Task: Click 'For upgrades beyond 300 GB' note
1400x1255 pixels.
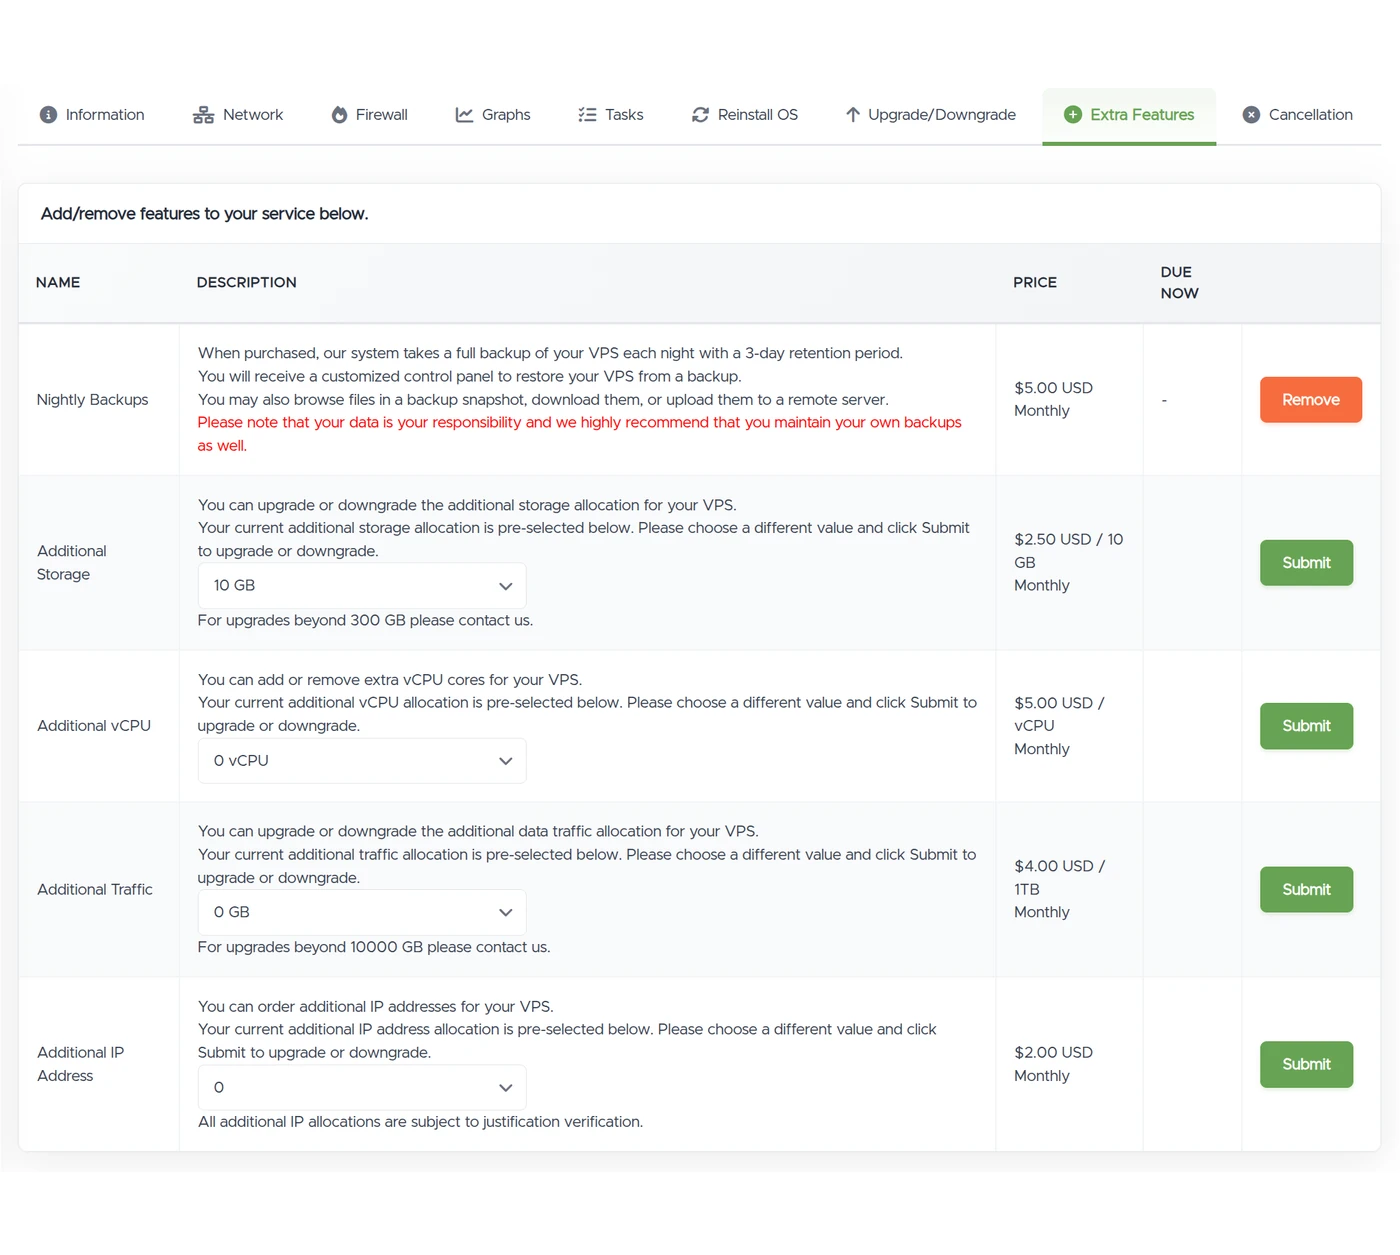Action: point(365,621)
